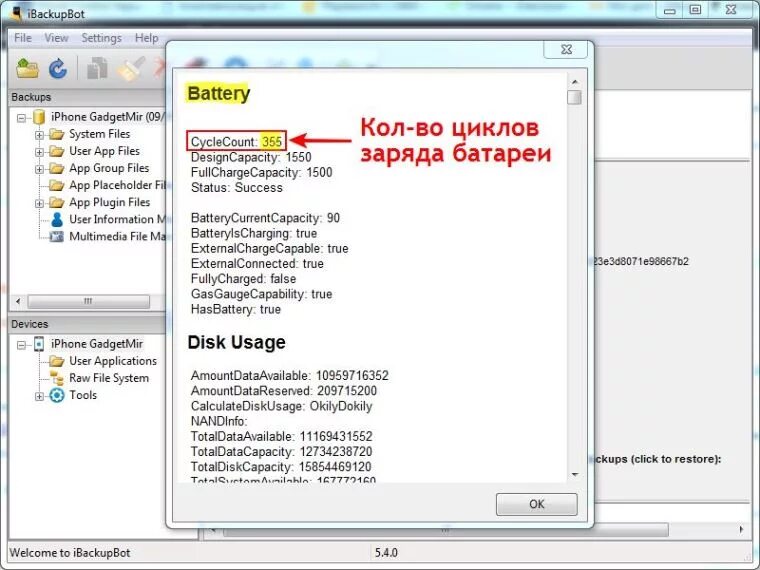Click CalculateDiskUsage: OkilyDokily line
This screenshot has height=570, width=760.
(282, 406)
